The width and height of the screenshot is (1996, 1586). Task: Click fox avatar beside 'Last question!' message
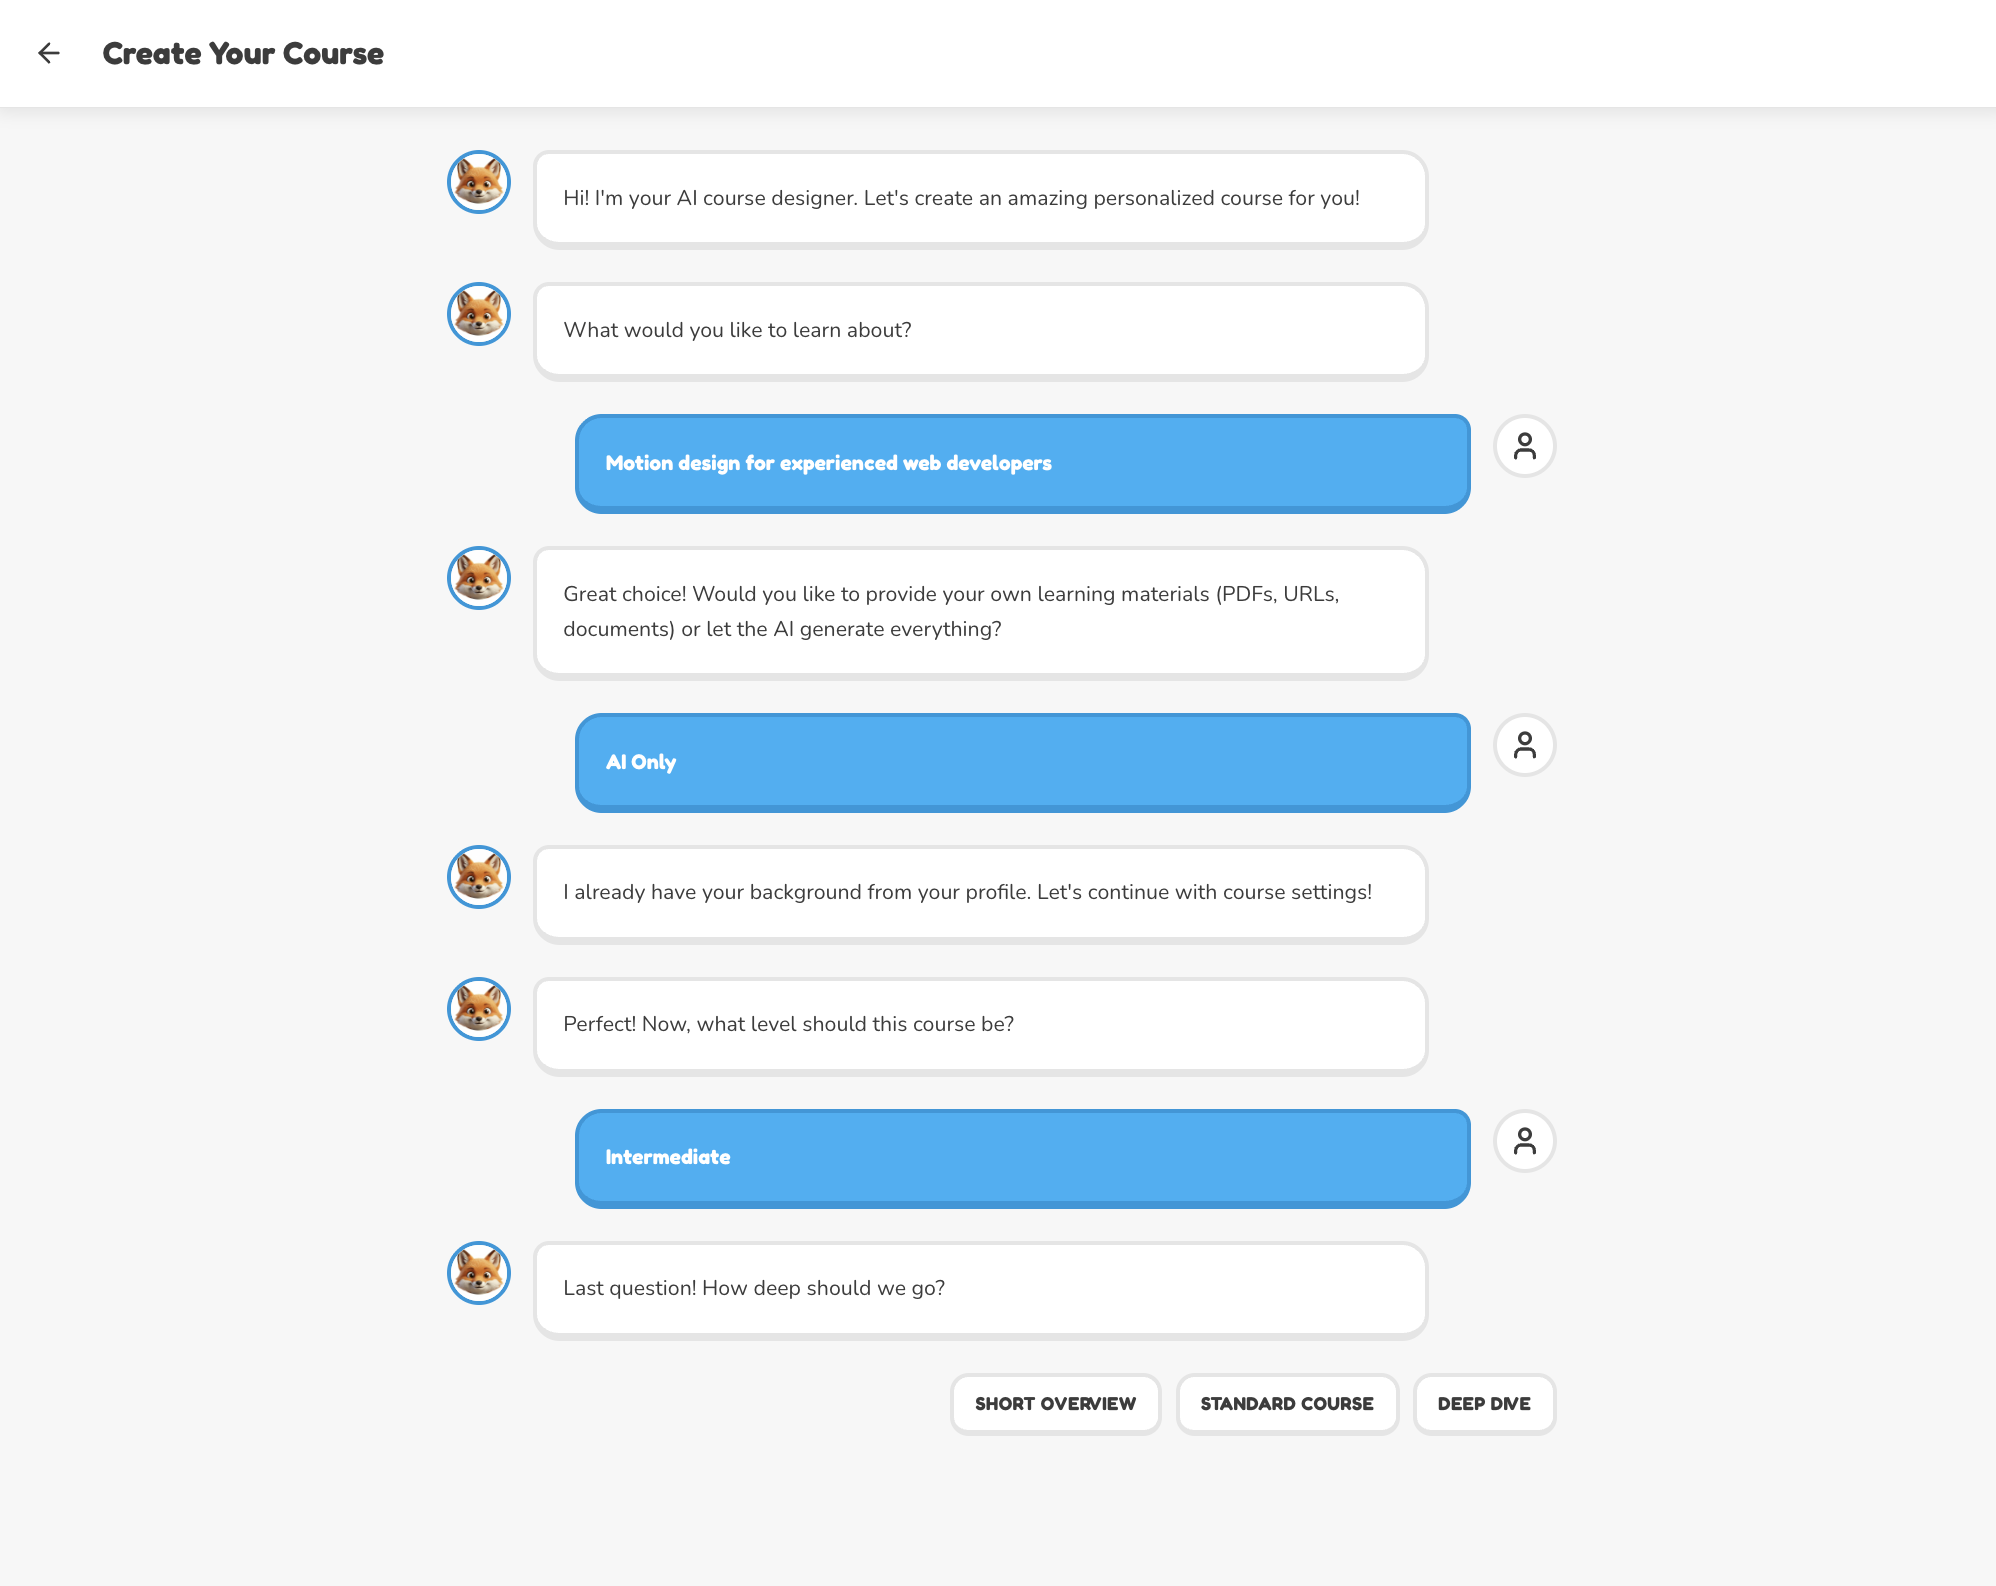click(x=479, y=1273)
